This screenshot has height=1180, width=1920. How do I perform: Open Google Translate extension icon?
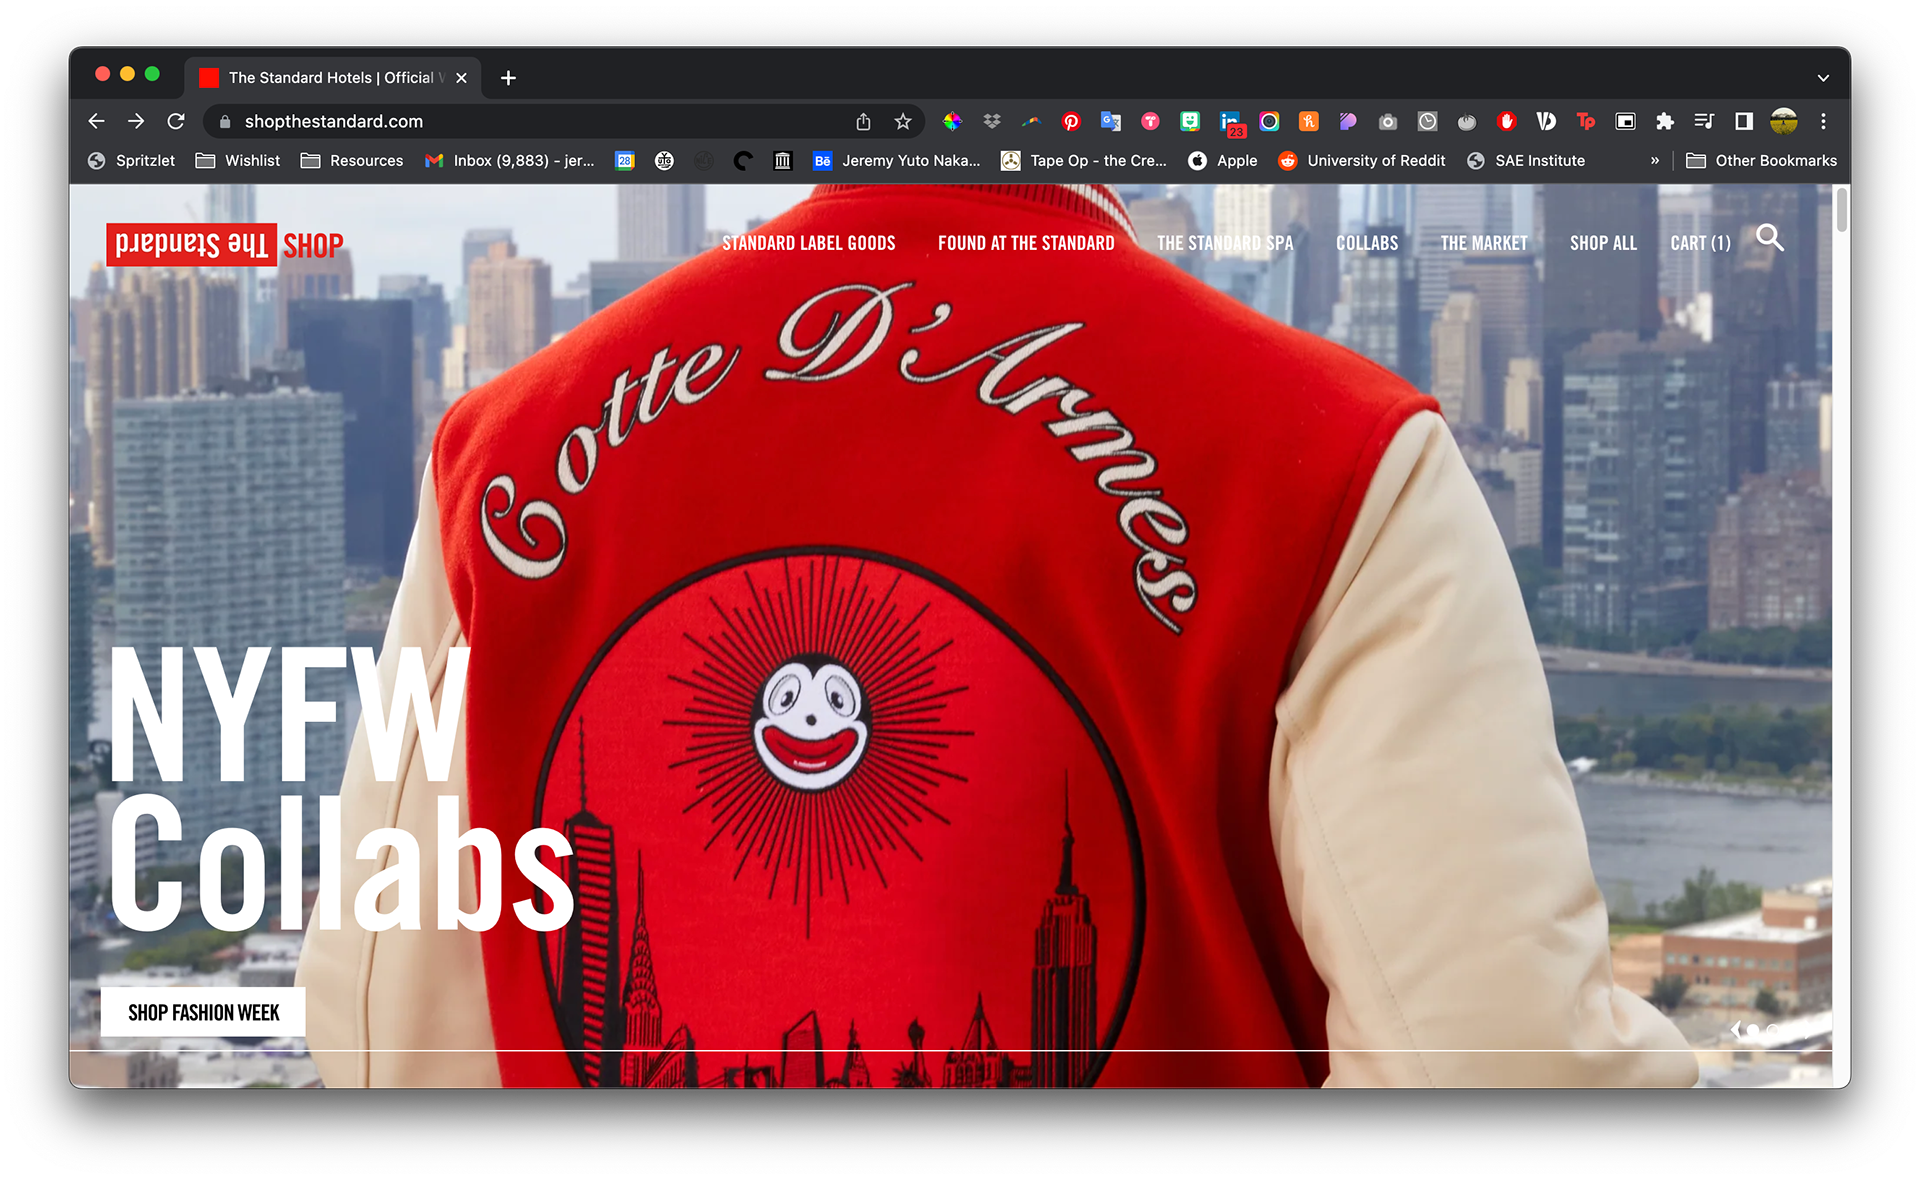(x=1110, y=122)
